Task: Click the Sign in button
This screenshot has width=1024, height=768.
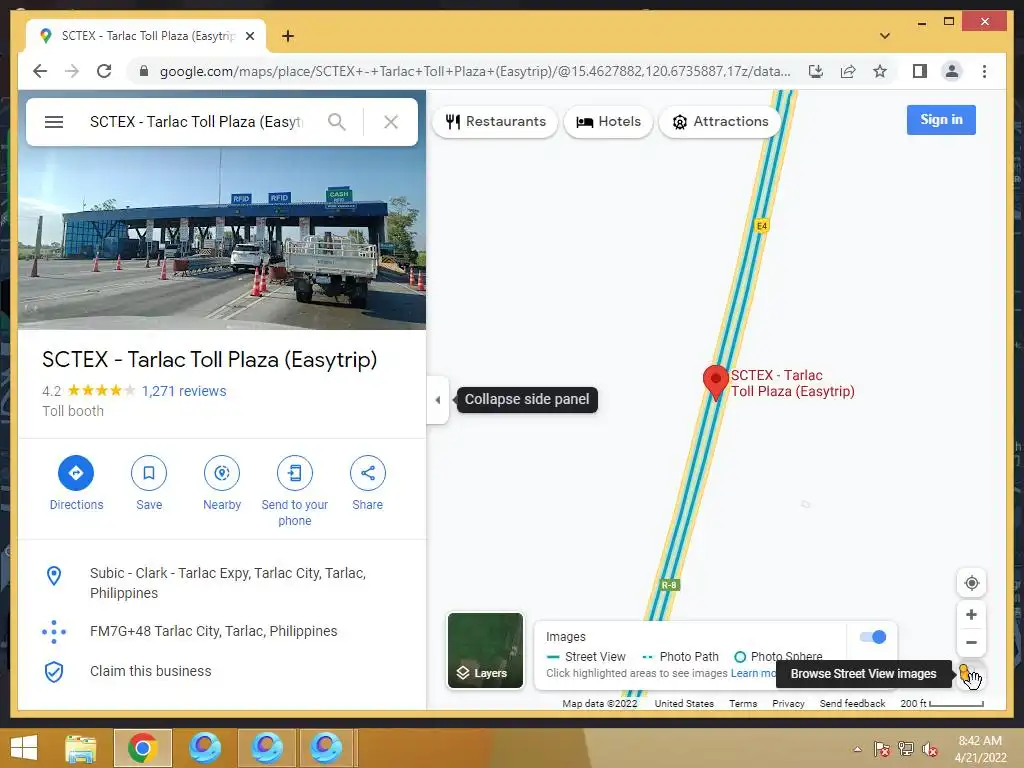Action: (941, 120)
